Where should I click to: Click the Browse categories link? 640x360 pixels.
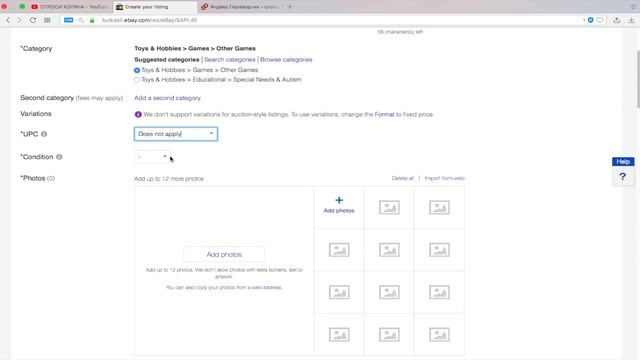[286, 60]
